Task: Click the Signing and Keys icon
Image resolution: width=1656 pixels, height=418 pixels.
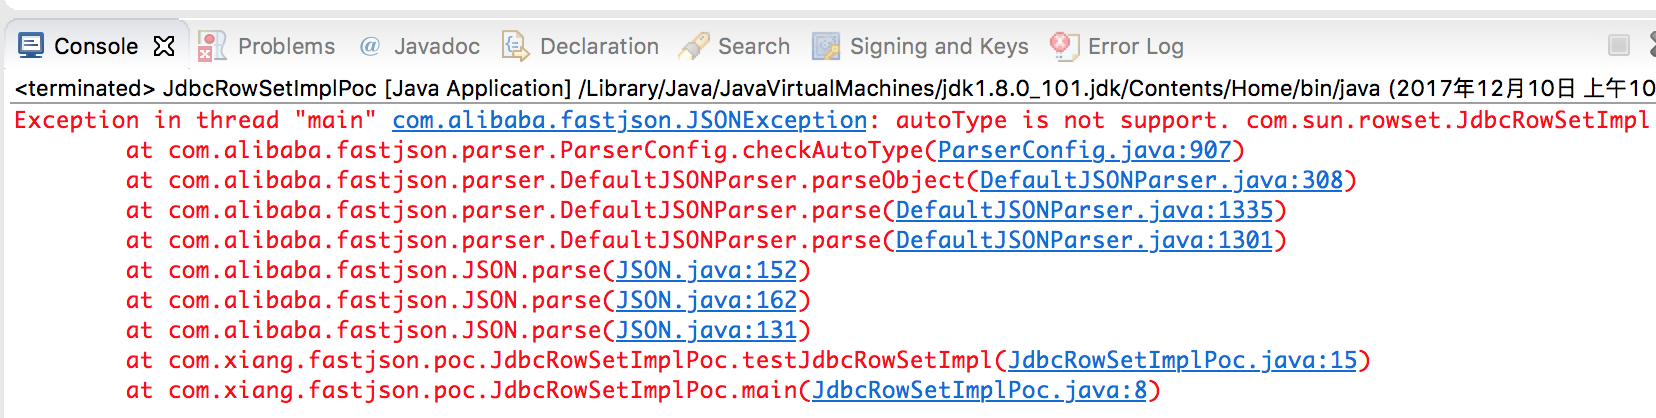Action: pos(826,46)
